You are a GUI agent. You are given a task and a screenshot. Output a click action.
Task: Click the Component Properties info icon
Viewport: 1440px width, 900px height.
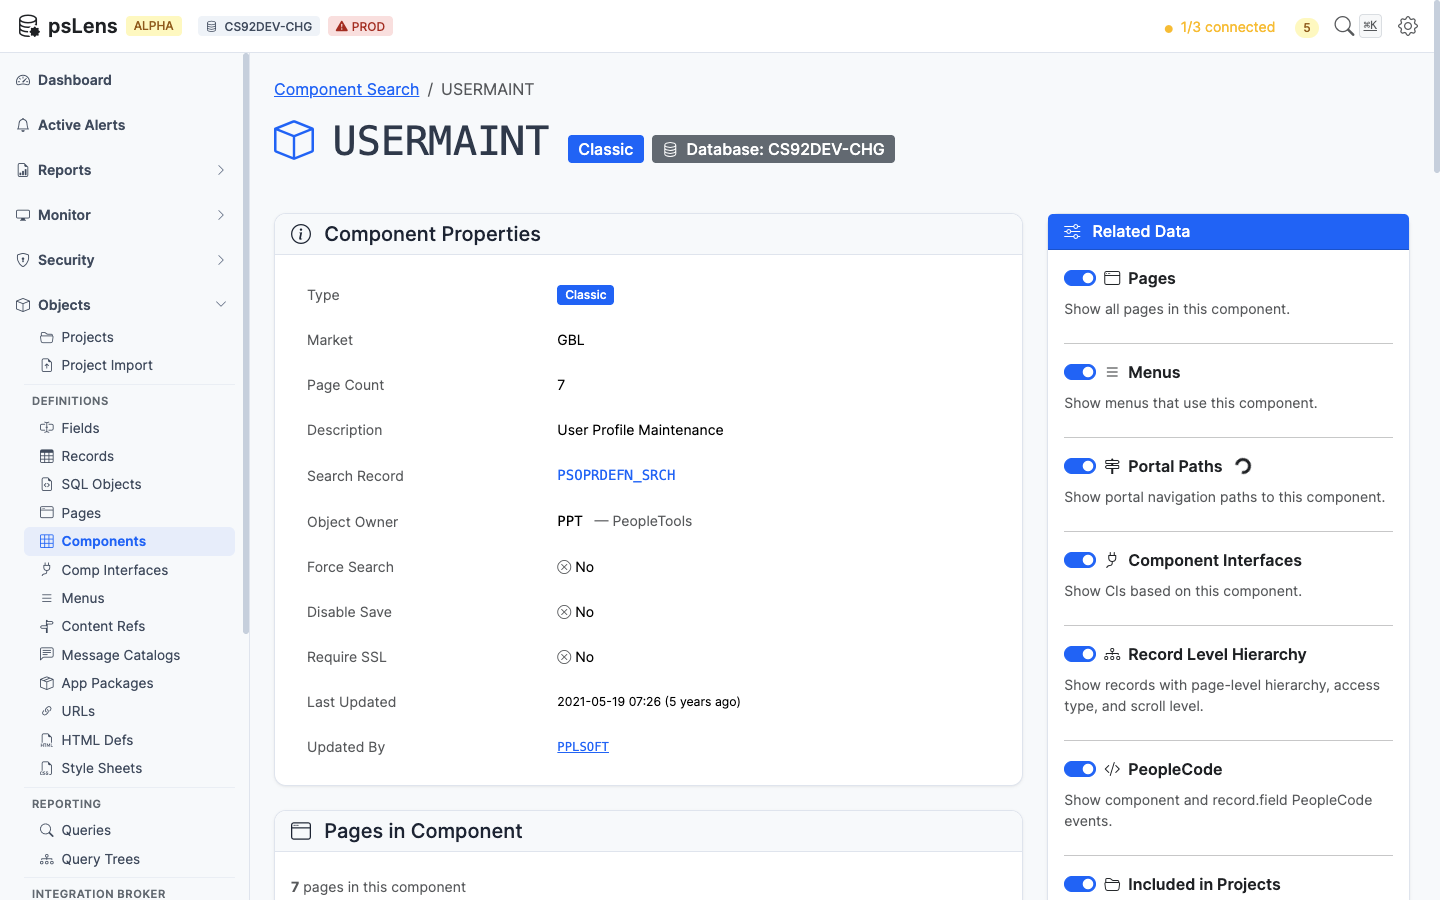pyautogui.click(x=301, y=234)
